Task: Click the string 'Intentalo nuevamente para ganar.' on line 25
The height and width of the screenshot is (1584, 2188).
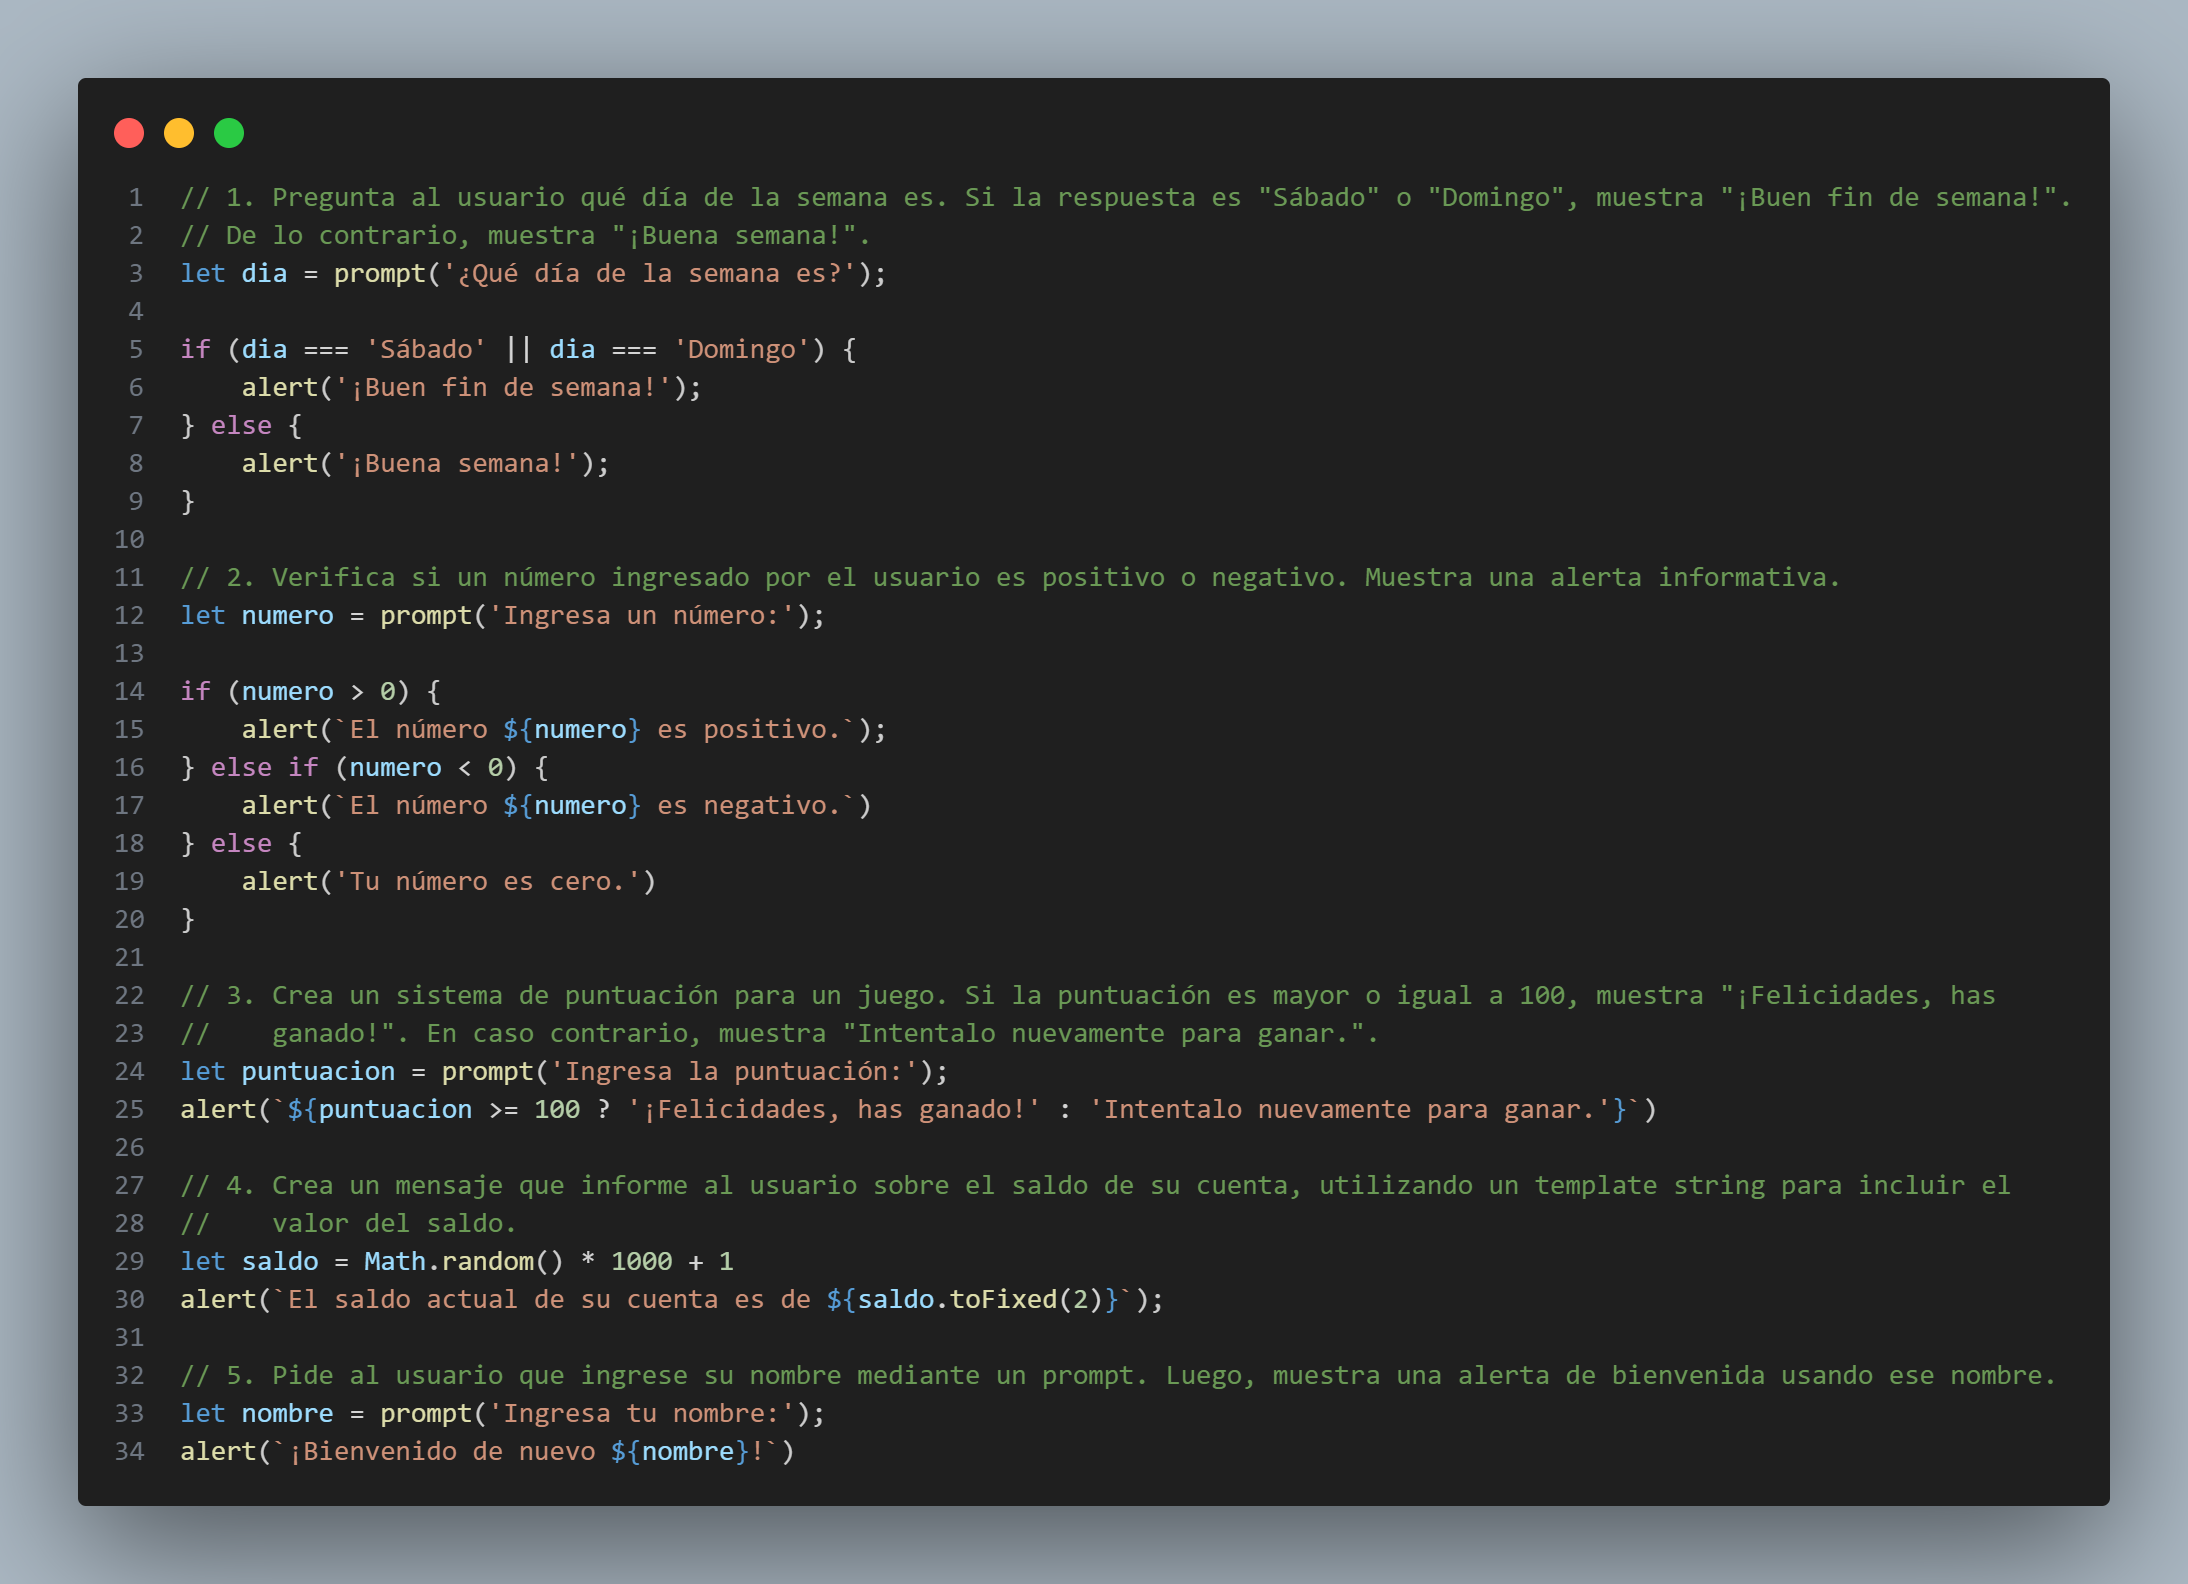Action: [1350, 1110]
